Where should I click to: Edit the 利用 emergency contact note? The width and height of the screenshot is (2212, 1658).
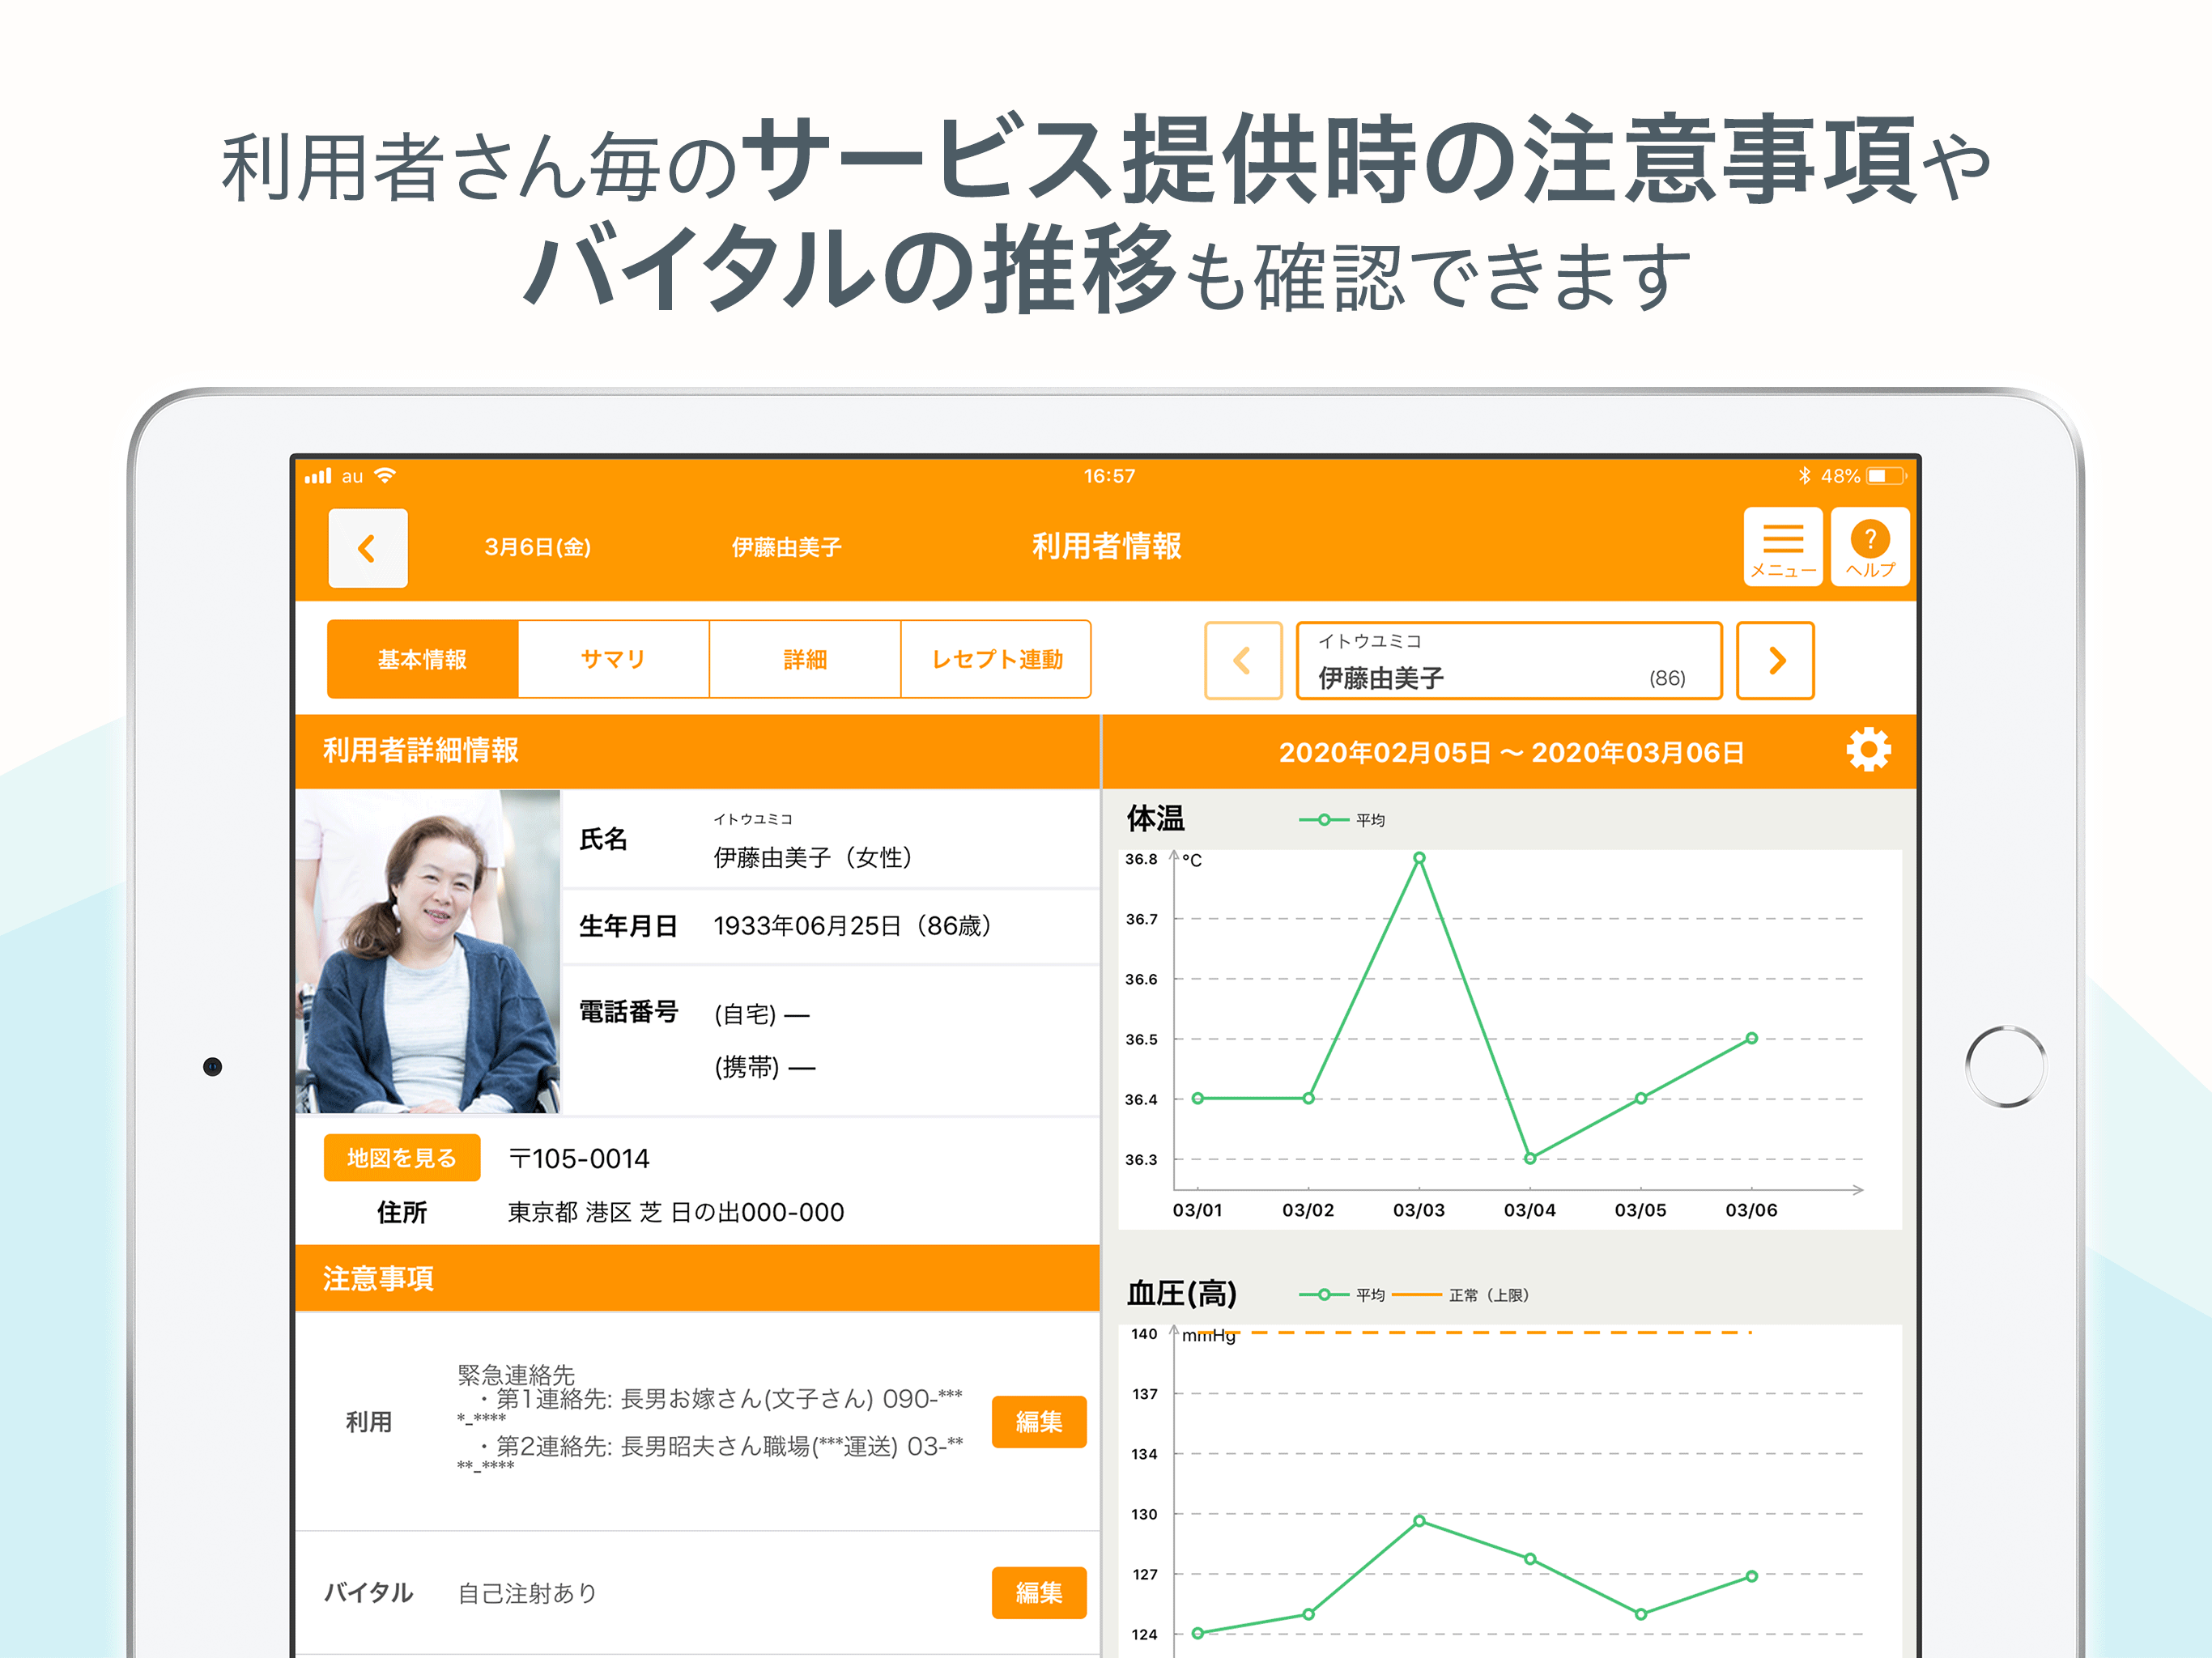[x=1039, y=1422]
